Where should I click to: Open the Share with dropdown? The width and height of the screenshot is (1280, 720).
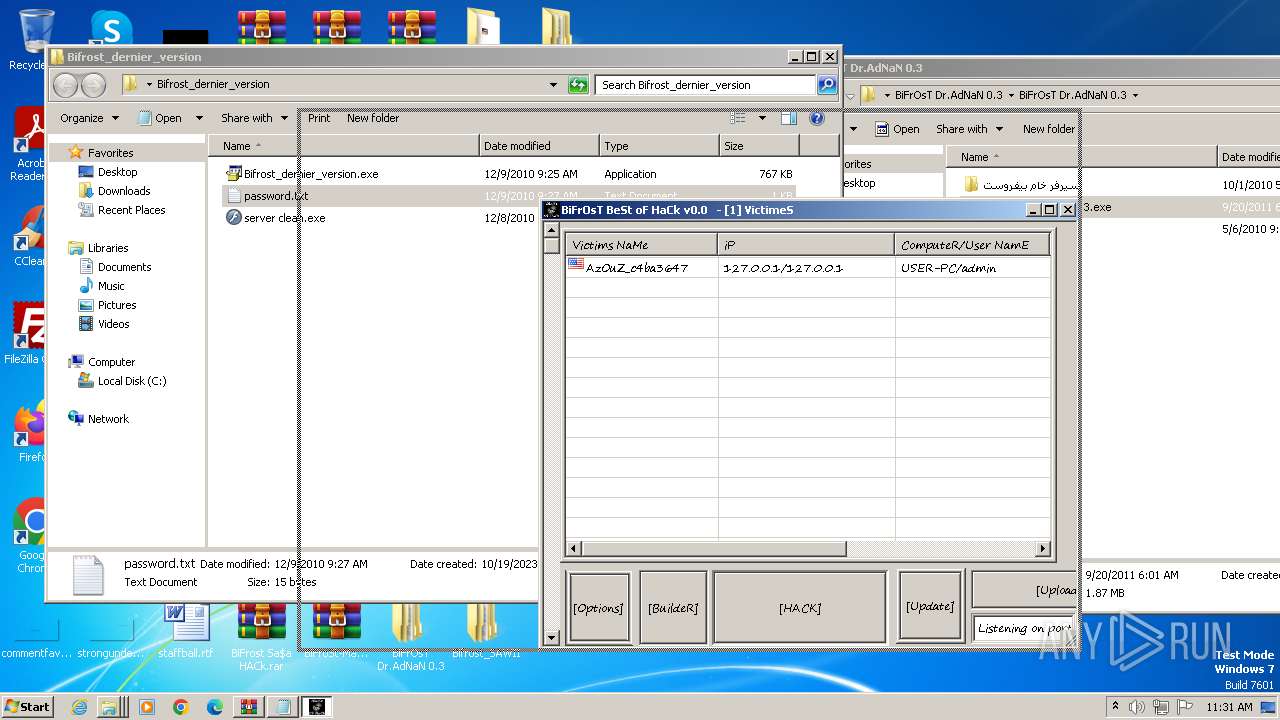pyautogui.click(x=254, y=118)
